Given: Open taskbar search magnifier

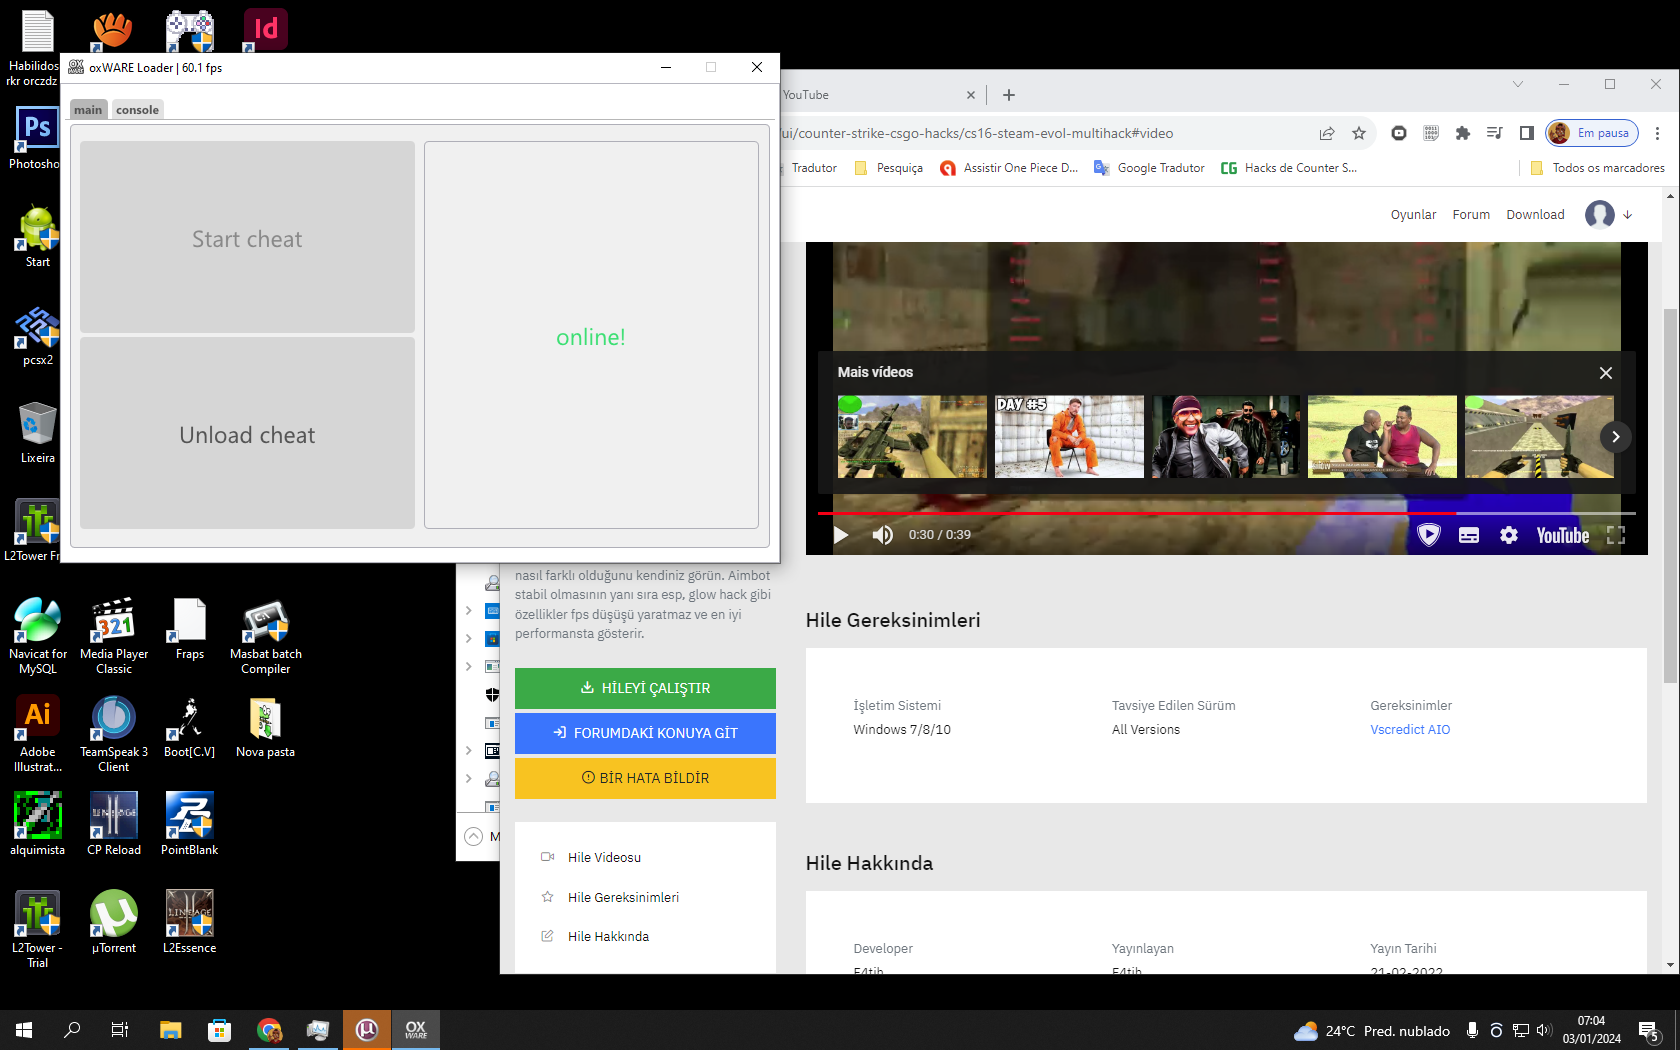Looking at the screenshot, I should pos(72,1030).
